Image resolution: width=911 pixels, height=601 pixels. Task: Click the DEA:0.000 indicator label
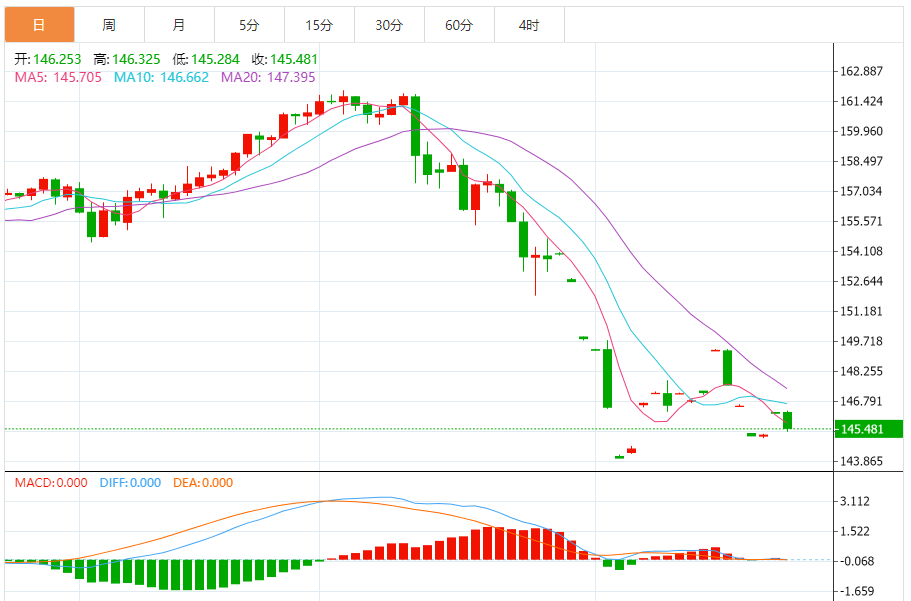click(x=203, y=482)
